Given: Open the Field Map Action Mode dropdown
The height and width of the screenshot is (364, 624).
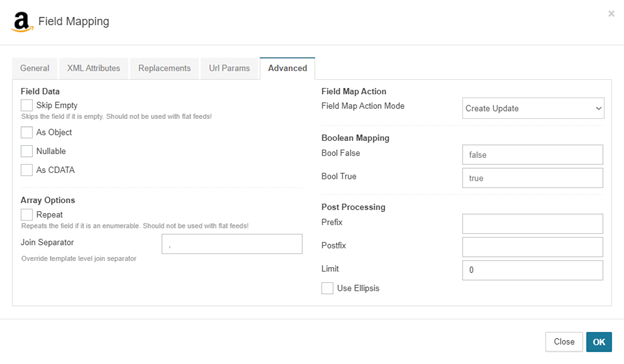Looking at the screenshot, I should pos(533,108).
